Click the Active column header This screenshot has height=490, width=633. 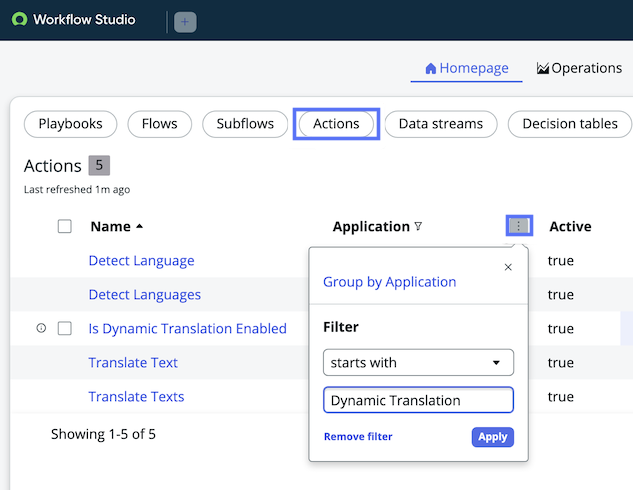click(570, 226)
